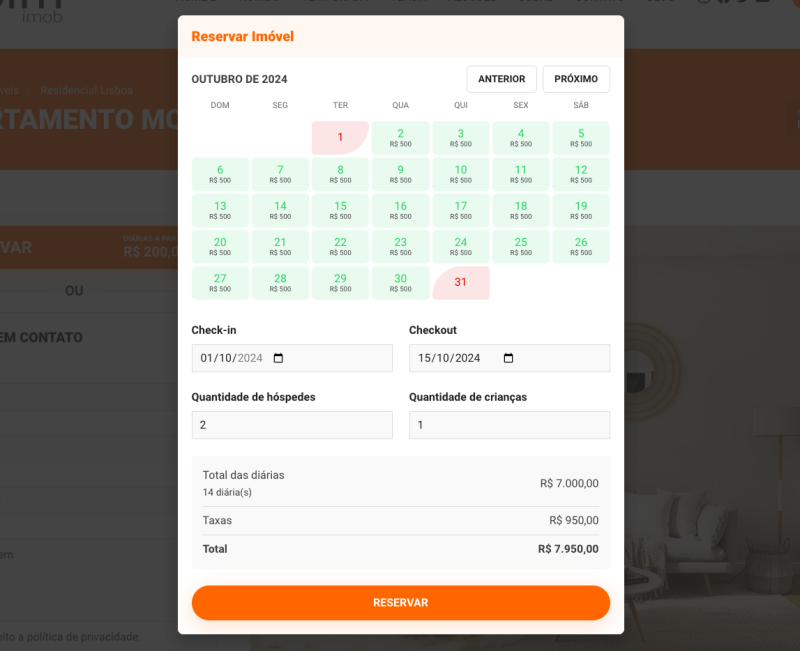Image resolution: width=800 pixels, height=651 pixels.
Task: Click the Quantidade de crianças input
Action: click(x=509, y=425)
